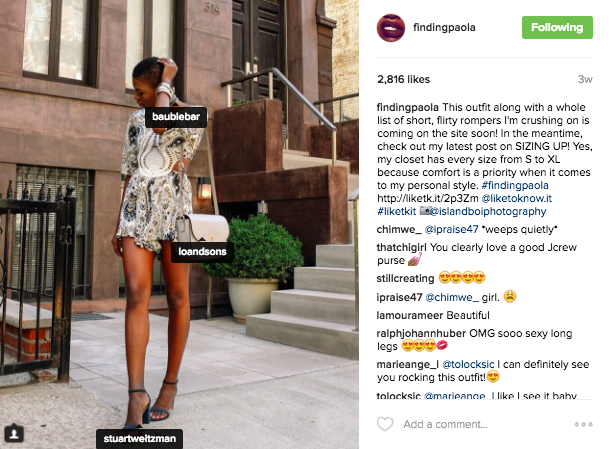The image size is (610, 449).
Task: Open the @ipraise47 mention
Action: (x=451, y=230)
